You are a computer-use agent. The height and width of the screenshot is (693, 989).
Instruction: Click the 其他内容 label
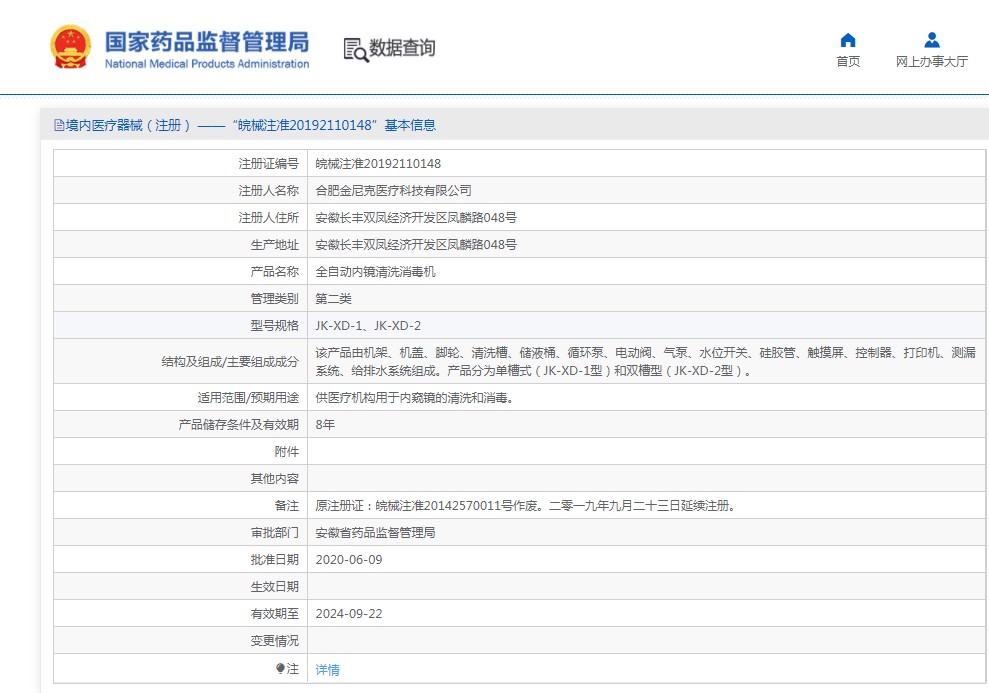pyautogui.click(x=274, y=479)
